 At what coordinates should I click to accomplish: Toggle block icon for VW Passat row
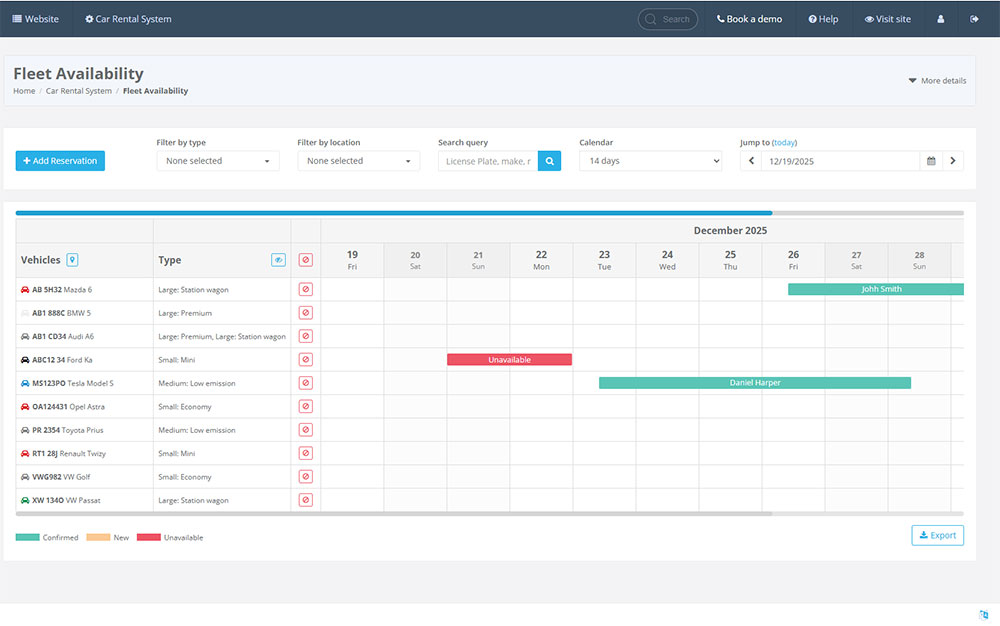tap(306, 500)
